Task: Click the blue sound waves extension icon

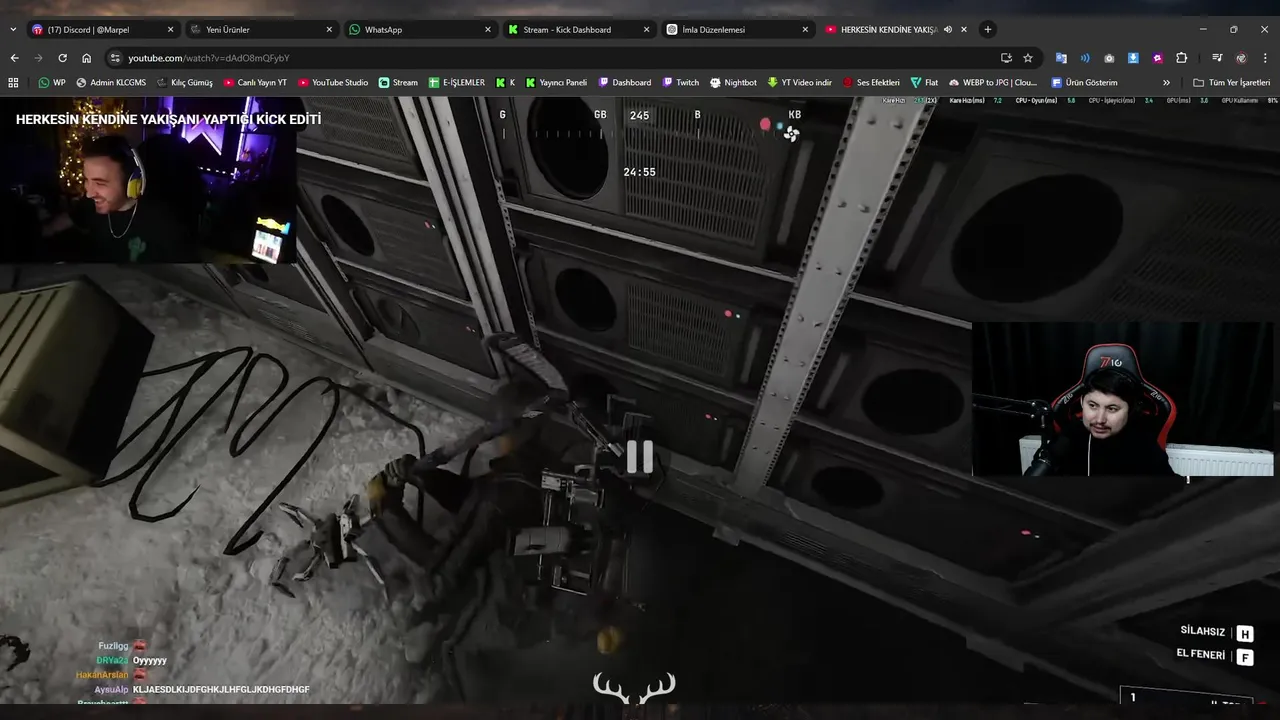Action: pyautogui.click(x=1085, y=58)
